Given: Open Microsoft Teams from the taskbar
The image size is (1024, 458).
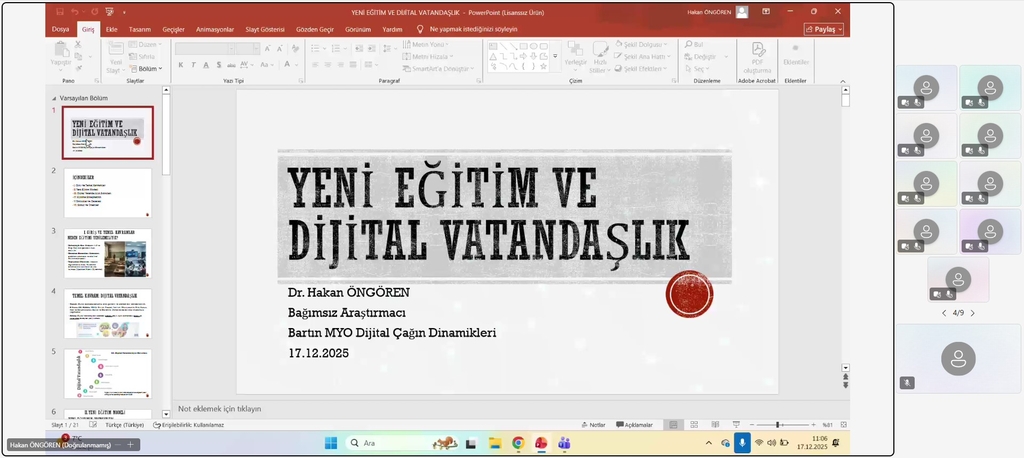Looking at the screenshot, I should pos(564,443).
